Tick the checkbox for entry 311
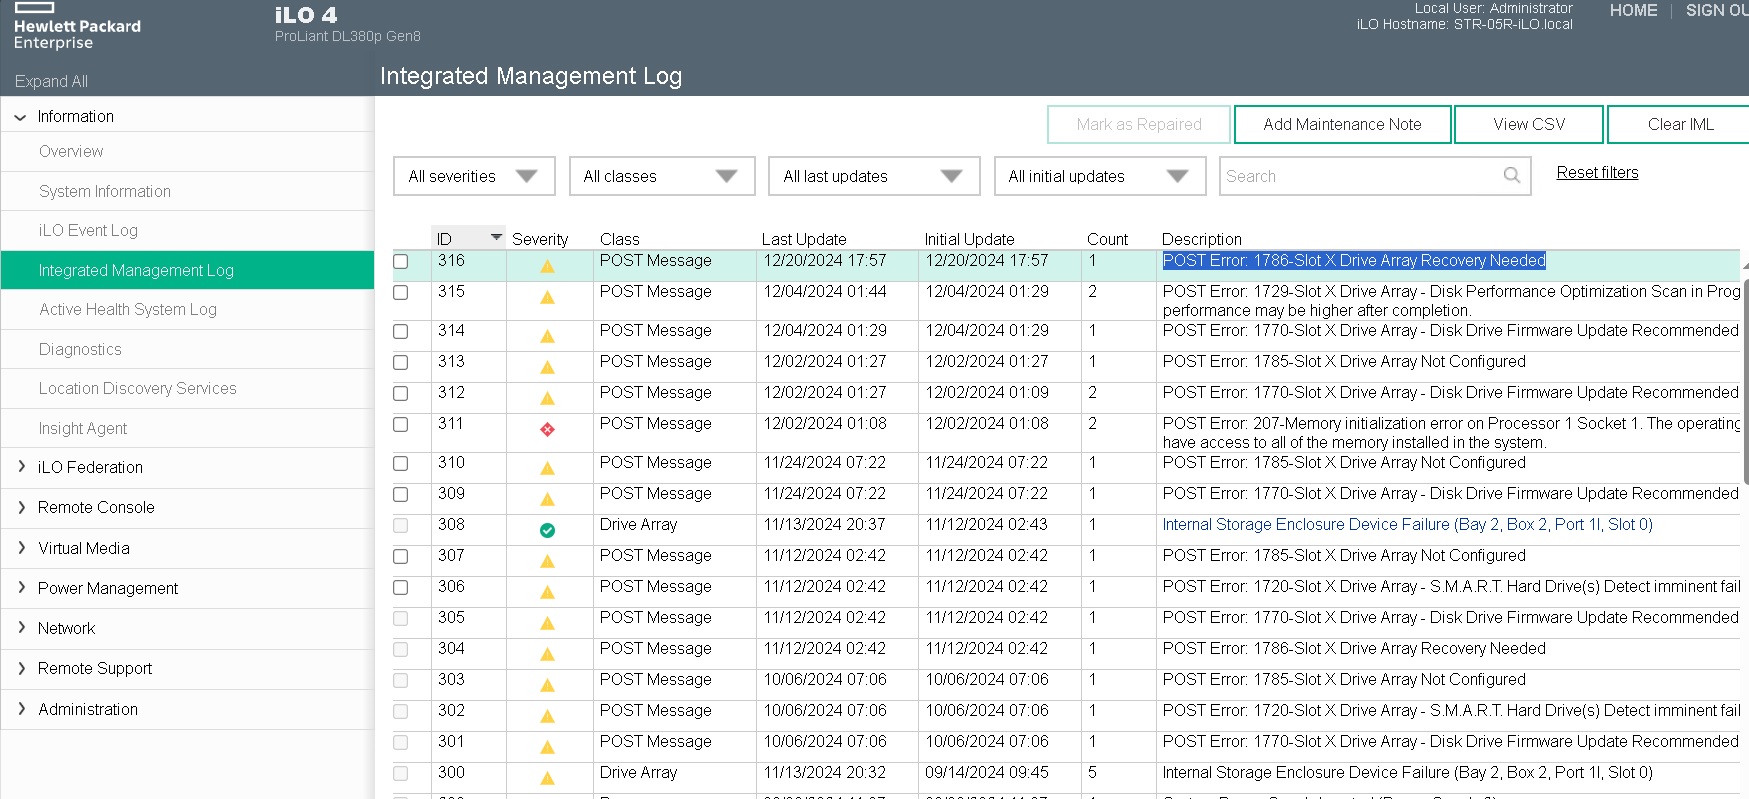Viewport: 1749px width, 799px height. (401, 424)
